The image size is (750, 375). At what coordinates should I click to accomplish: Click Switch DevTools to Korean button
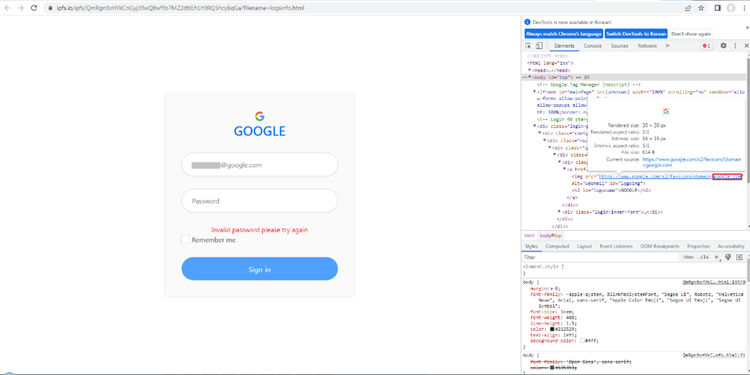(636, 34)
